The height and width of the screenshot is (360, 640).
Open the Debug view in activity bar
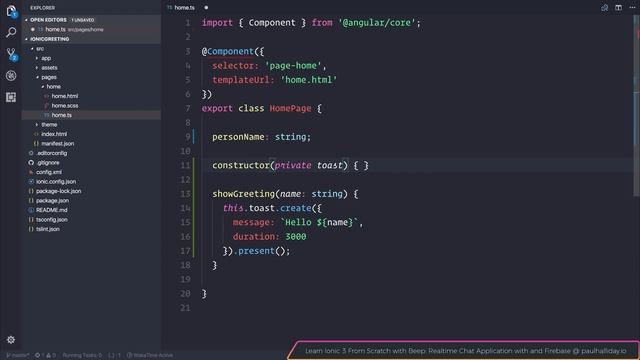[x=11, y=76]
